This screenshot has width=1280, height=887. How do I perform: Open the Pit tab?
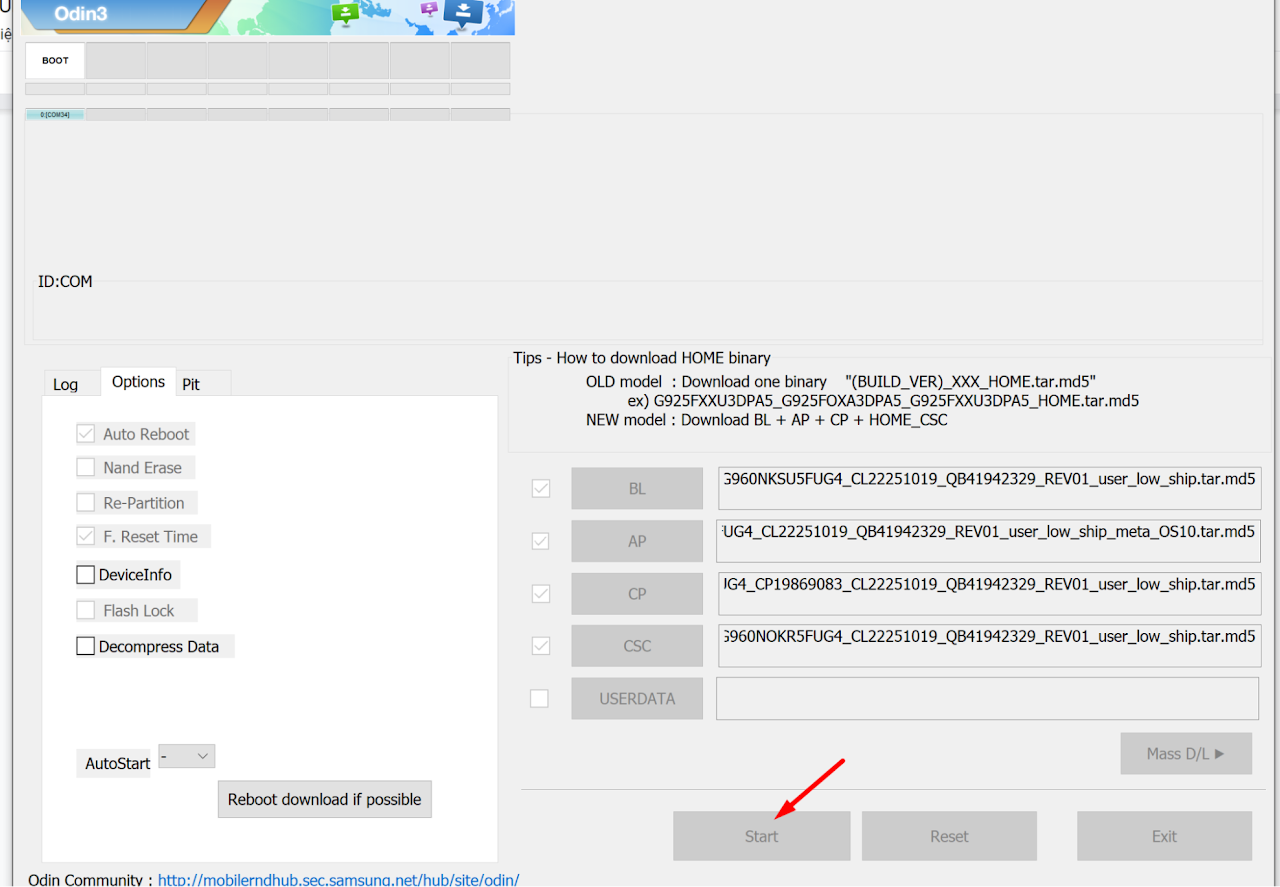point(191,384)
